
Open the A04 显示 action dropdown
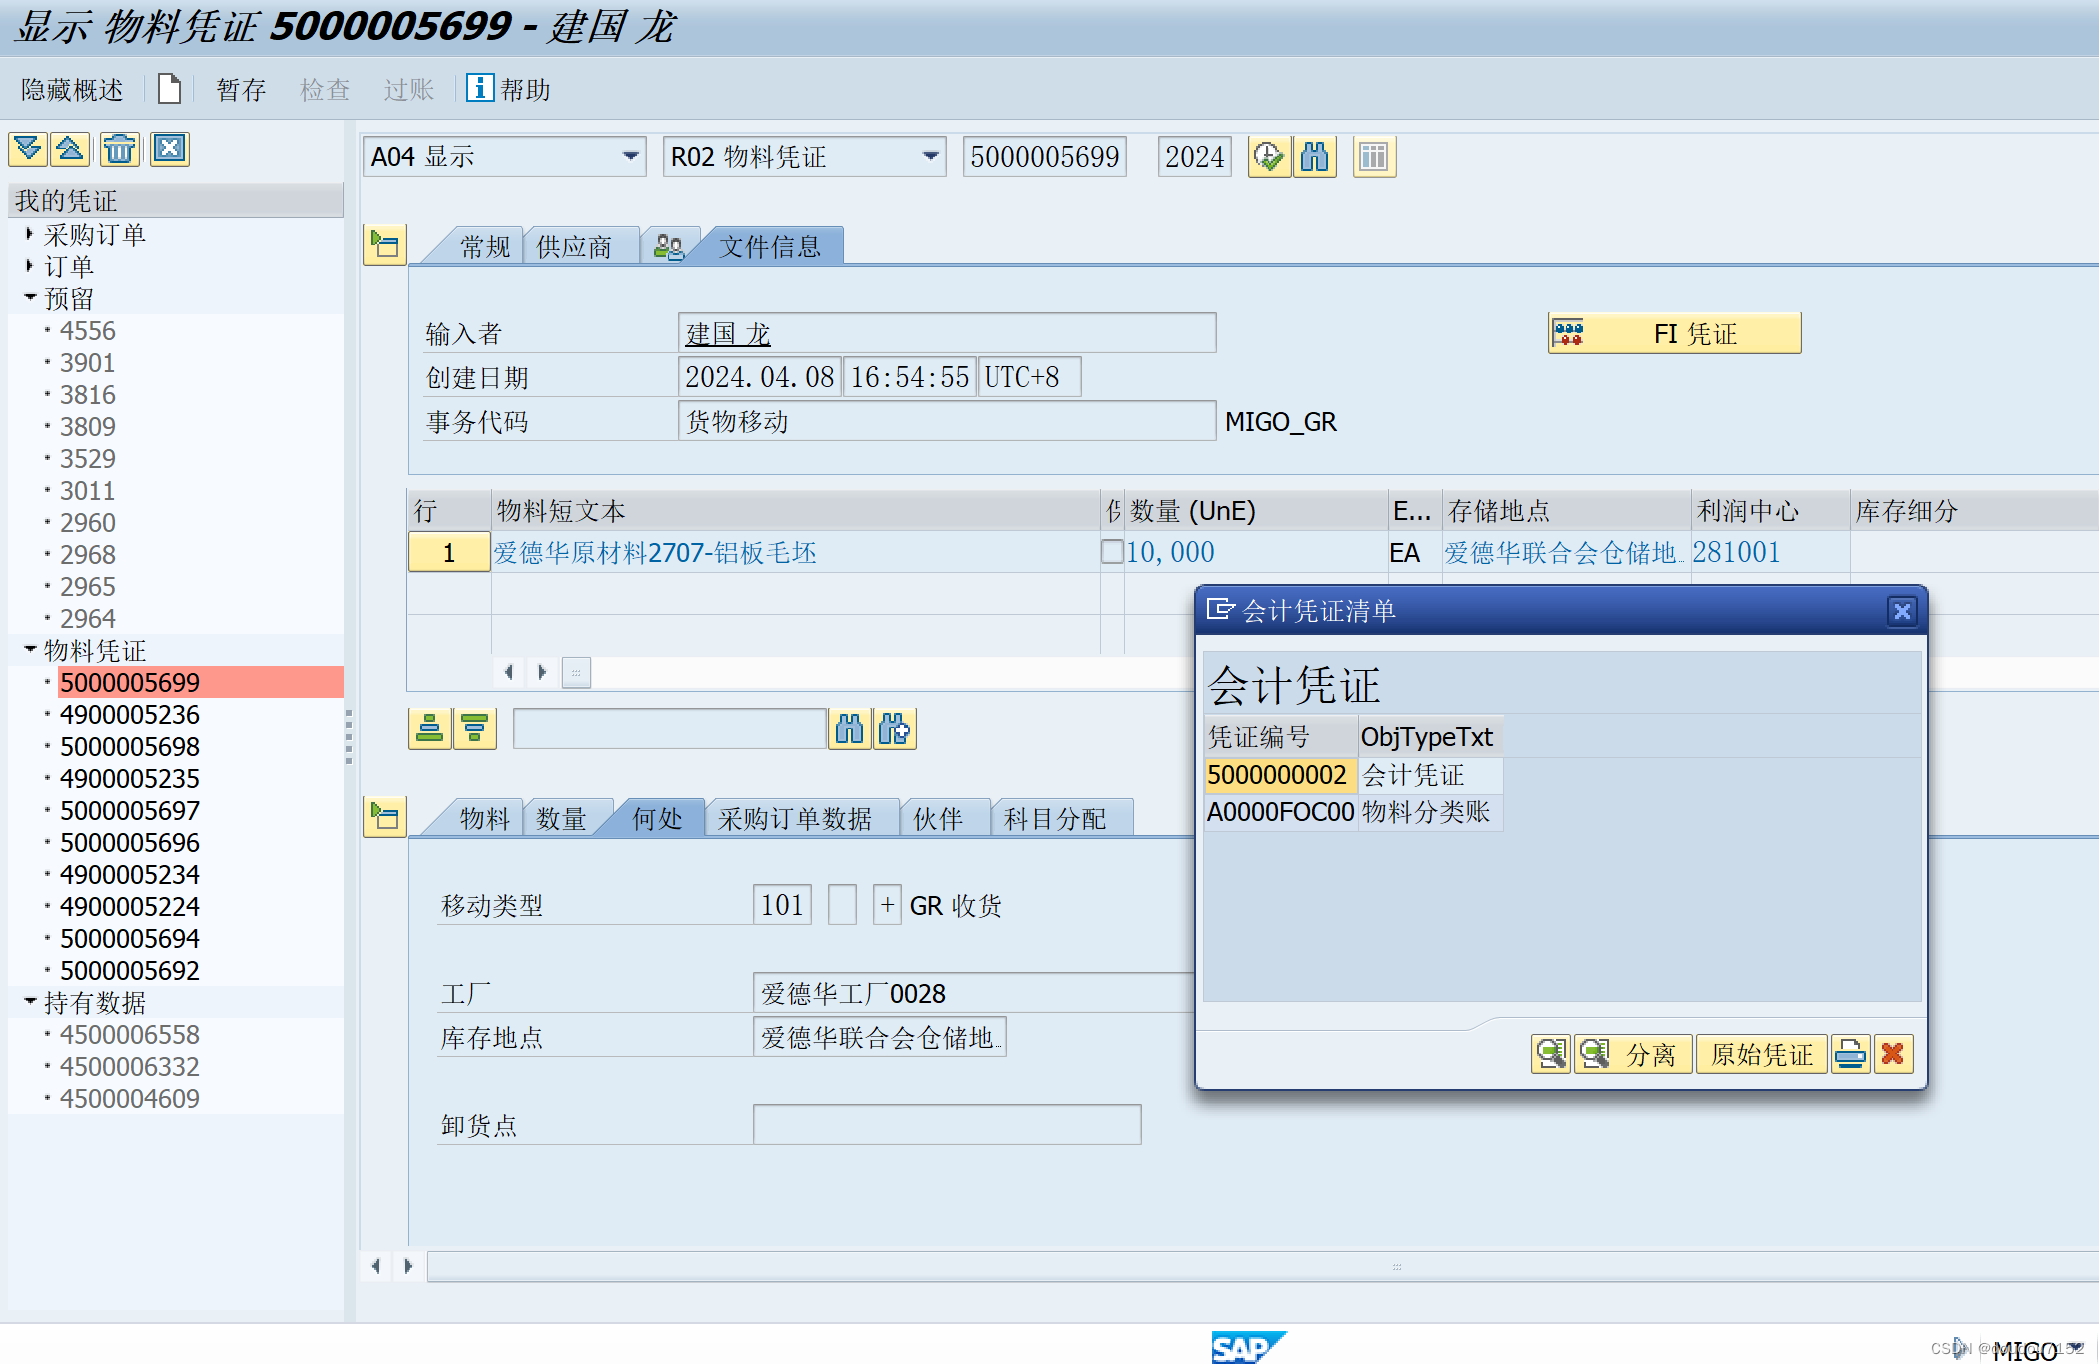(630, 157)
